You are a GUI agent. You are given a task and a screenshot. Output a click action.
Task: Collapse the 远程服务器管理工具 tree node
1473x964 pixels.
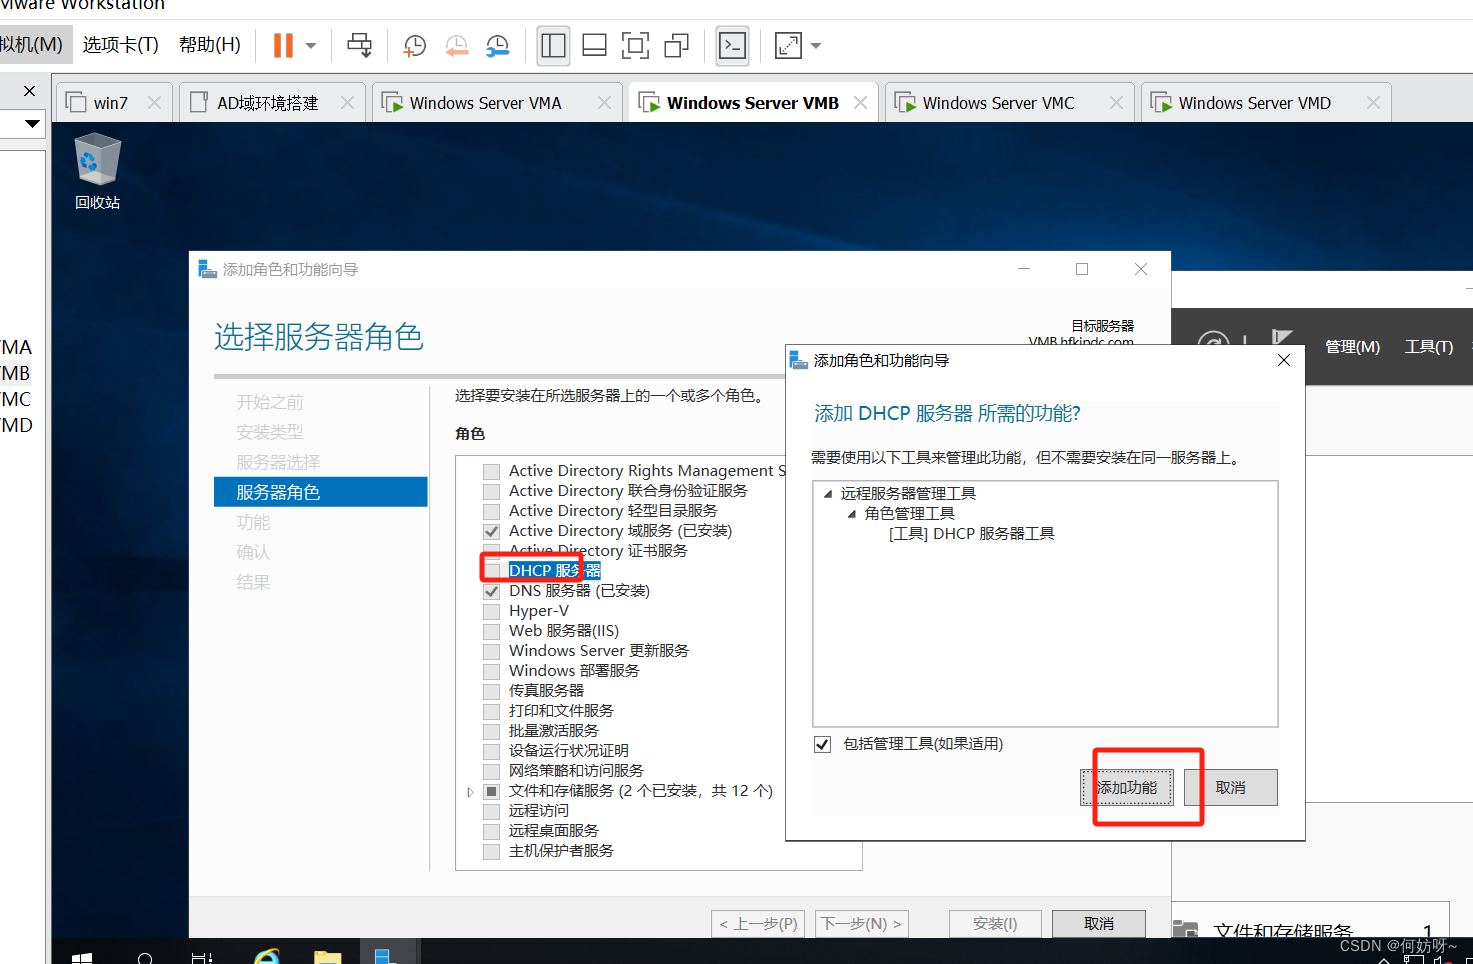pos(828,493)
